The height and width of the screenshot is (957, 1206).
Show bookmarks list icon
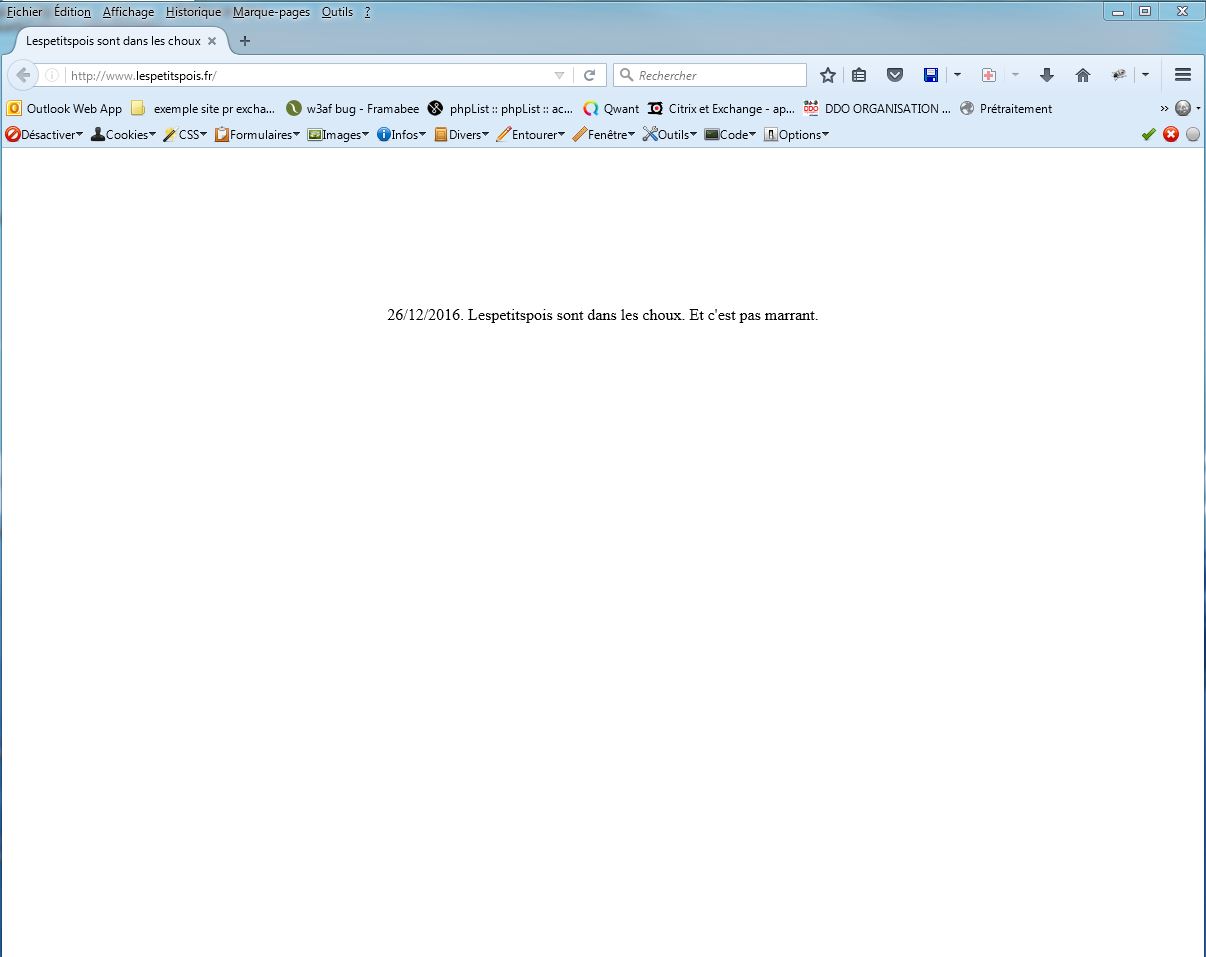[x=859, y=75]
